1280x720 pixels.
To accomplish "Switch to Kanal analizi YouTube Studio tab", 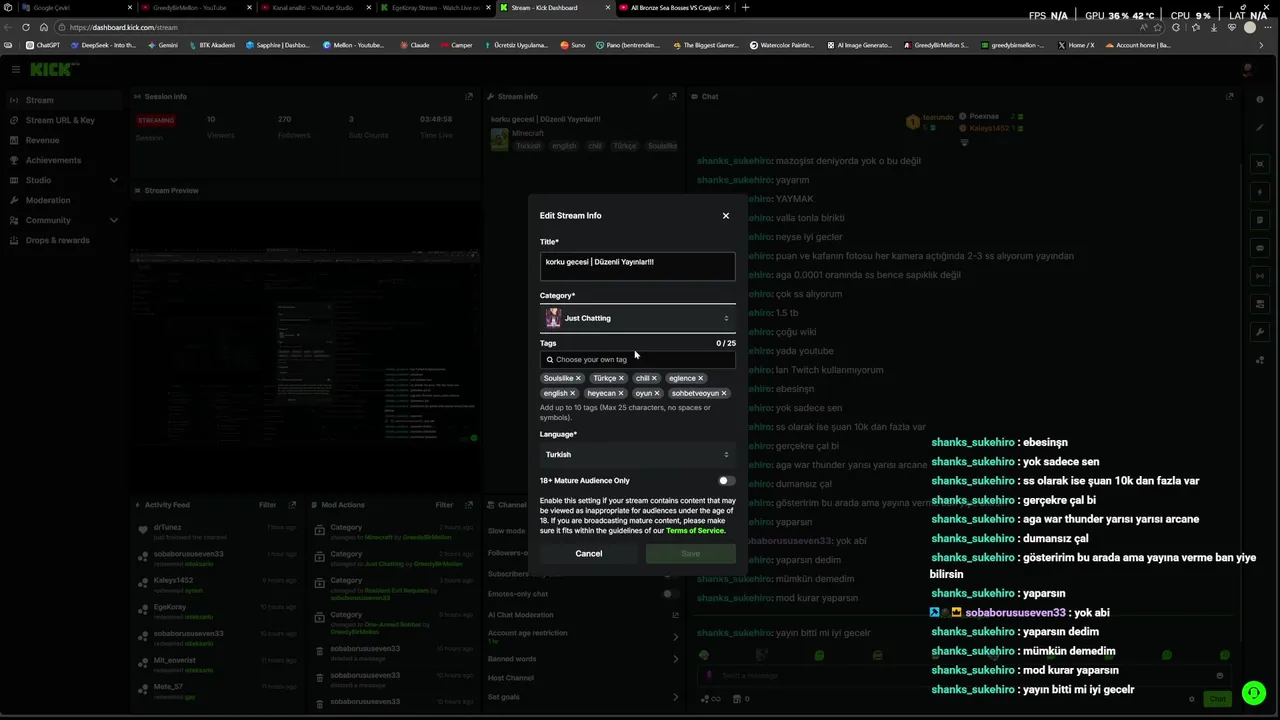I will (315, 8).
